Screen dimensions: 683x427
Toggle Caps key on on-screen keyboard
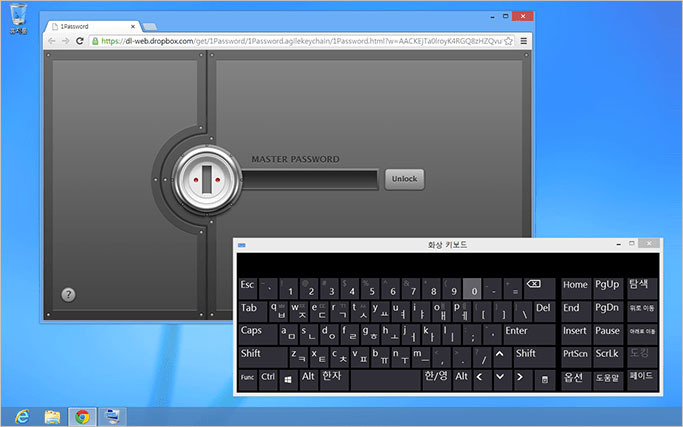(257, 335)
